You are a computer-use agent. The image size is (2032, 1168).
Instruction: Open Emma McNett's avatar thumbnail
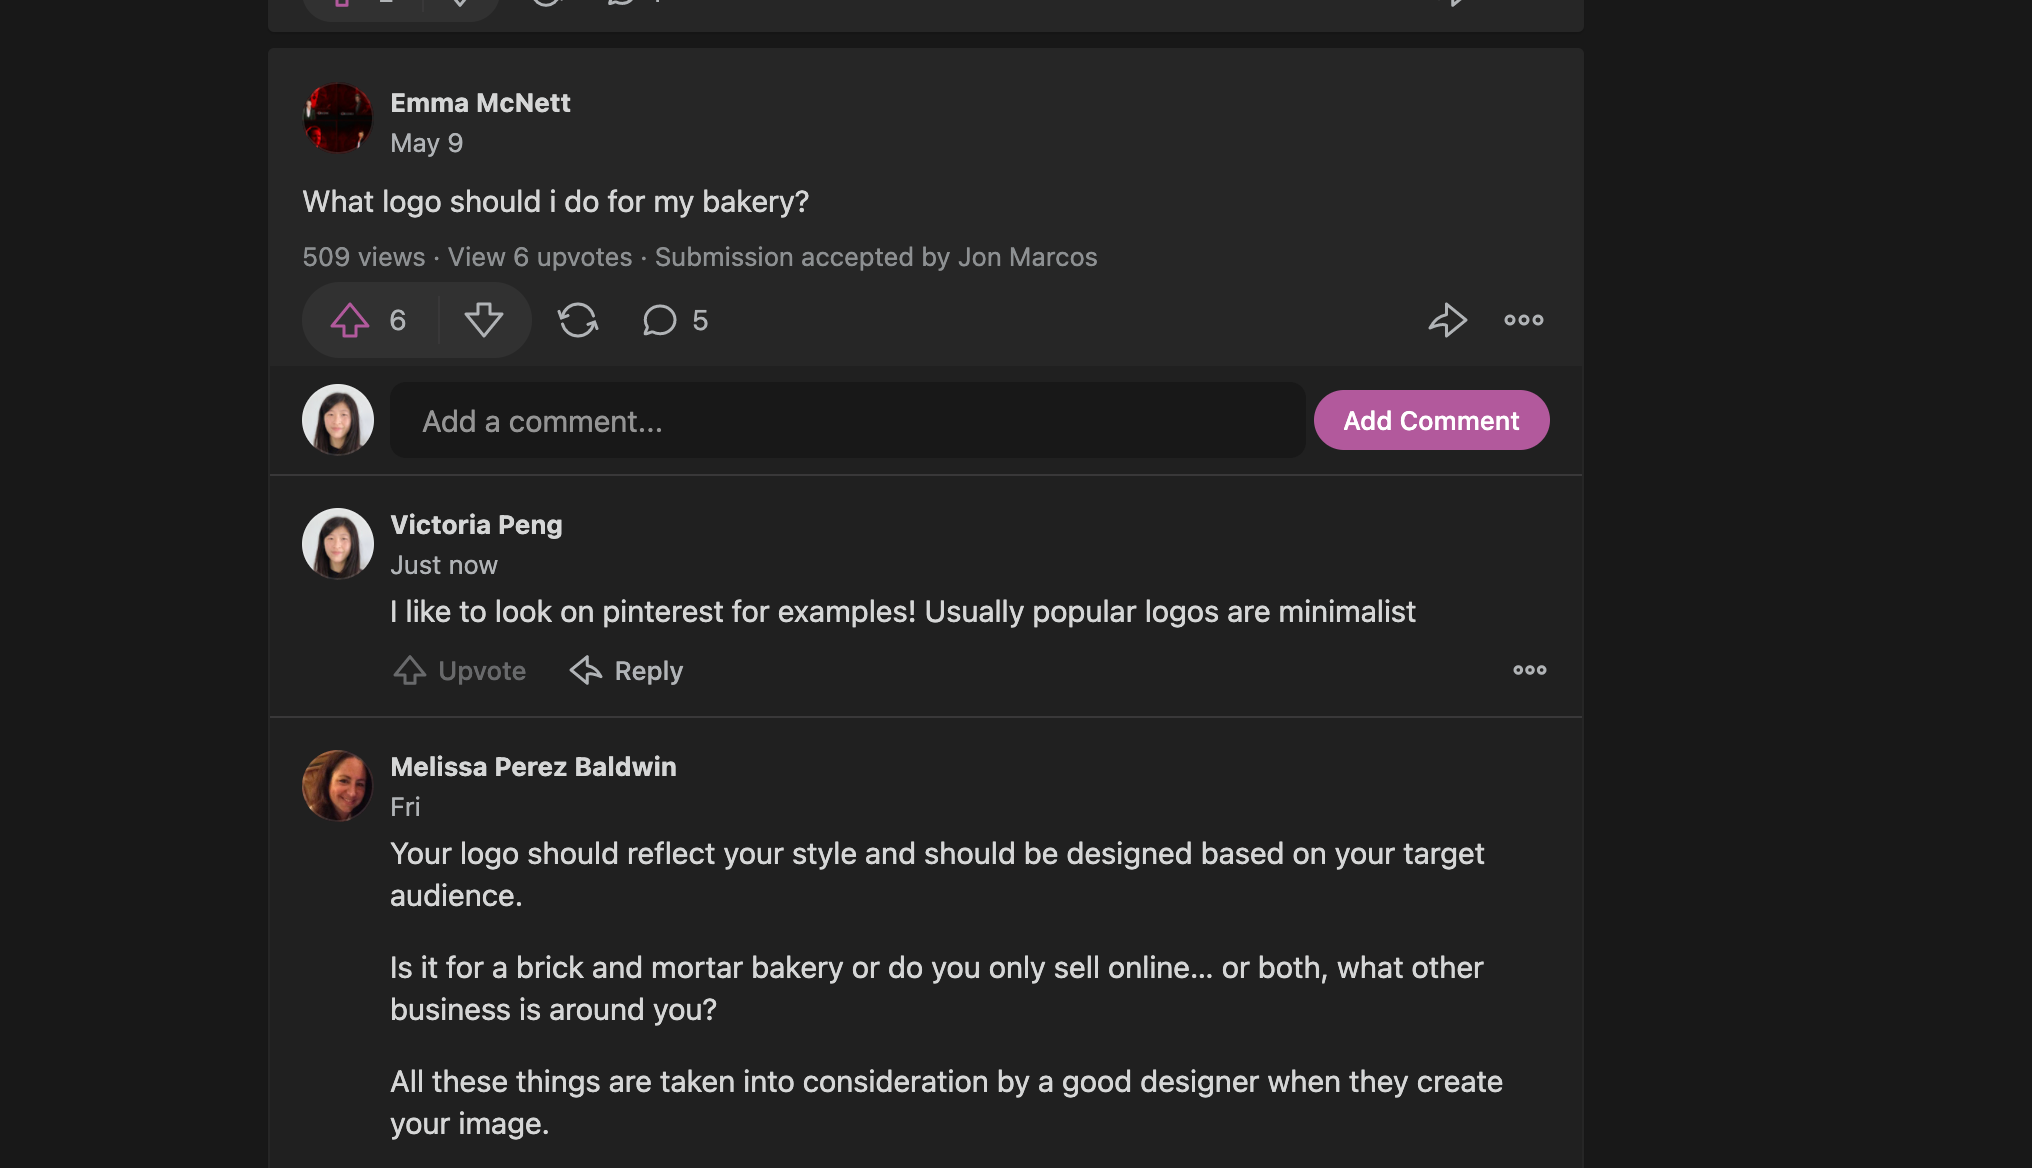(x=337, y=117)
